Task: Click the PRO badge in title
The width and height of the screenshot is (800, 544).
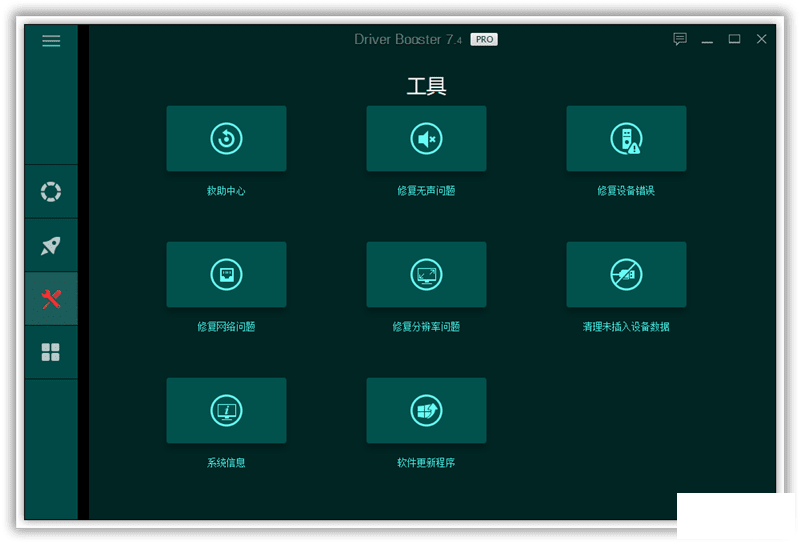Action: tap(484, 39)
